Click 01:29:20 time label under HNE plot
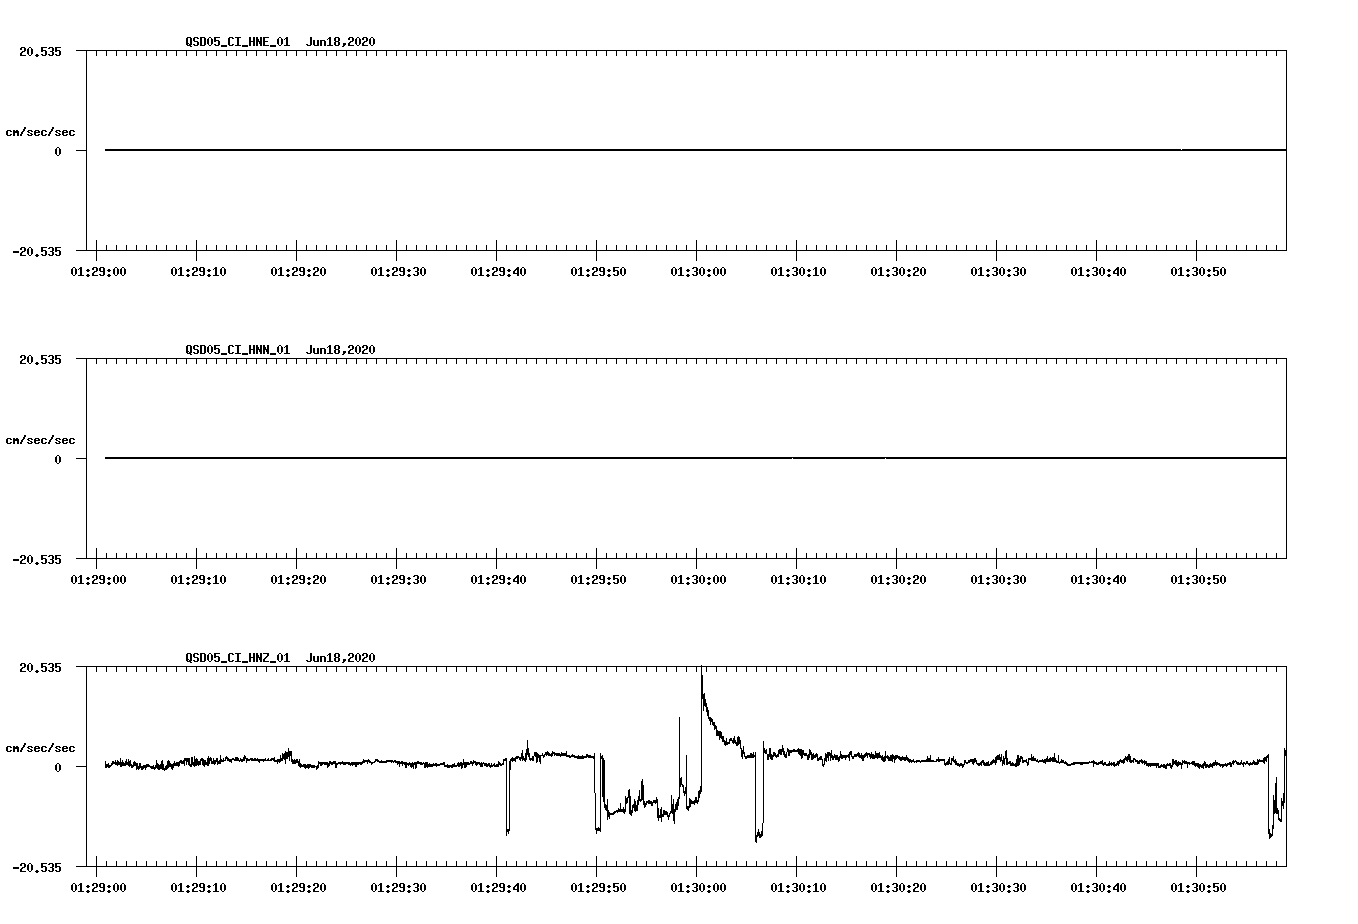1358x924 pixels. pos(298,272)
